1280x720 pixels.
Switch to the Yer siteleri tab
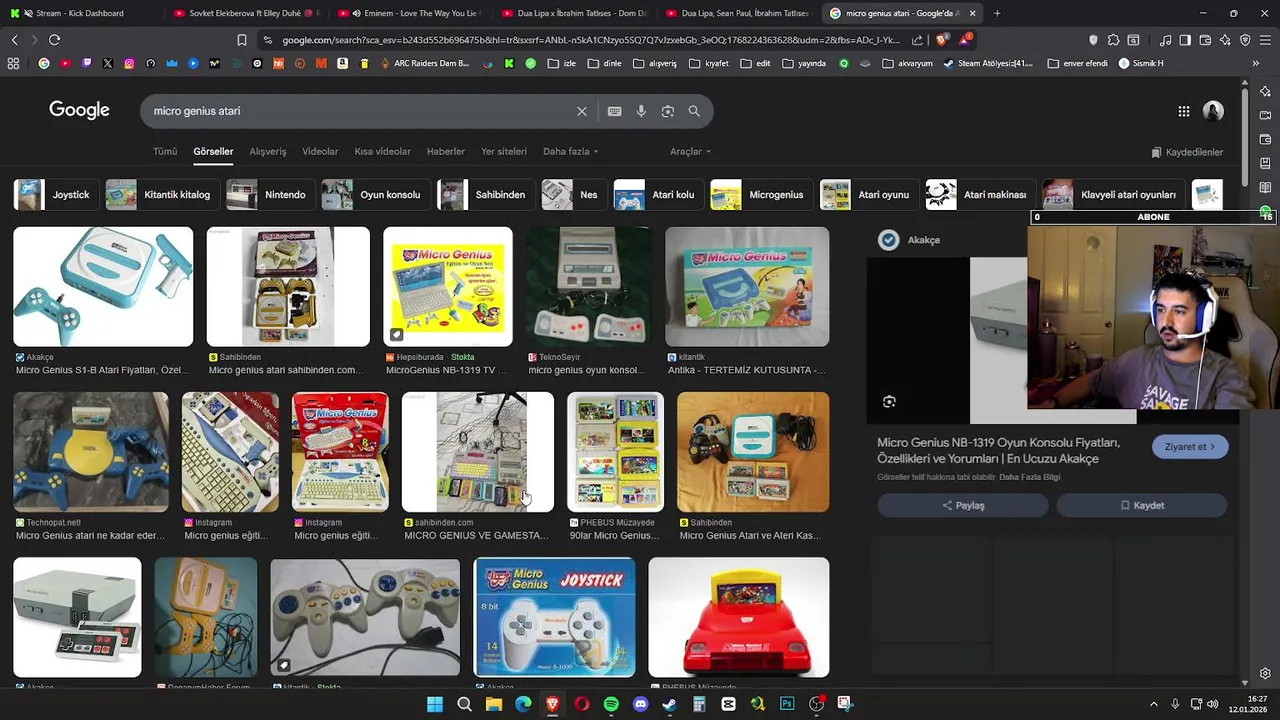(x=504, y=152)
